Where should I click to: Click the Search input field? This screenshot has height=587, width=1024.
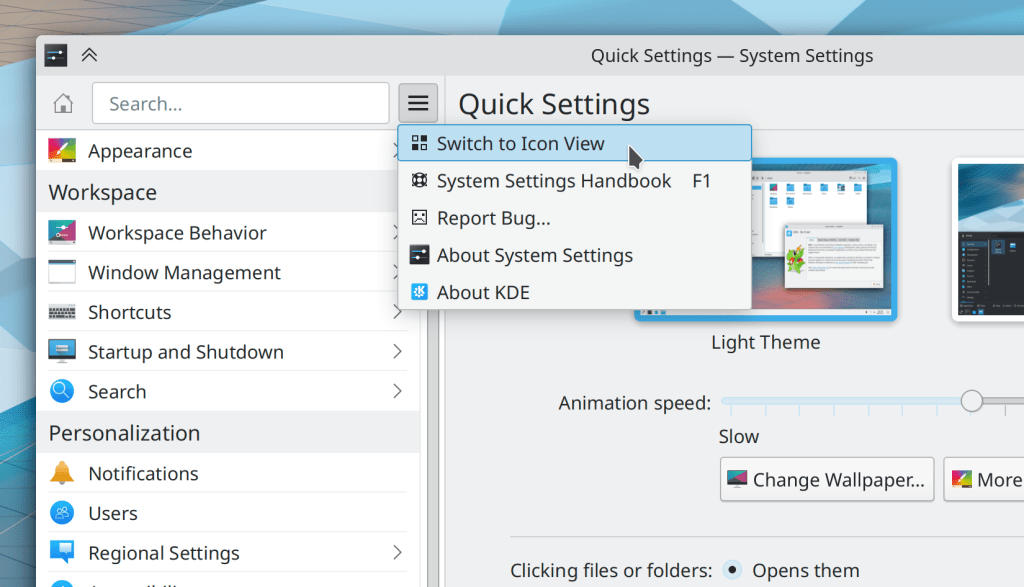tap(240, 104)
